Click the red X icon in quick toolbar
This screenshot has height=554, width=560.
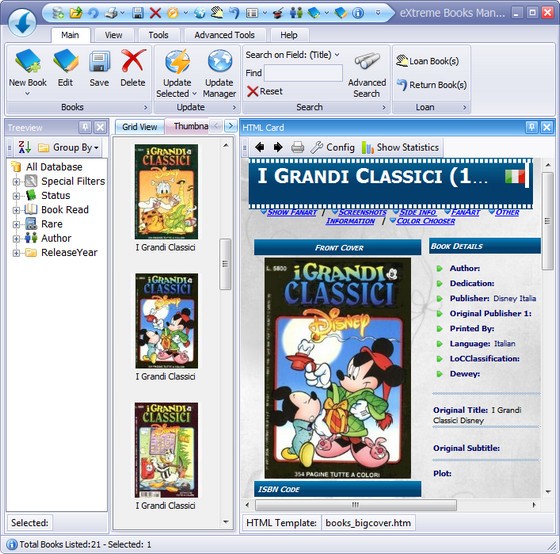click(x=155, y=13)
